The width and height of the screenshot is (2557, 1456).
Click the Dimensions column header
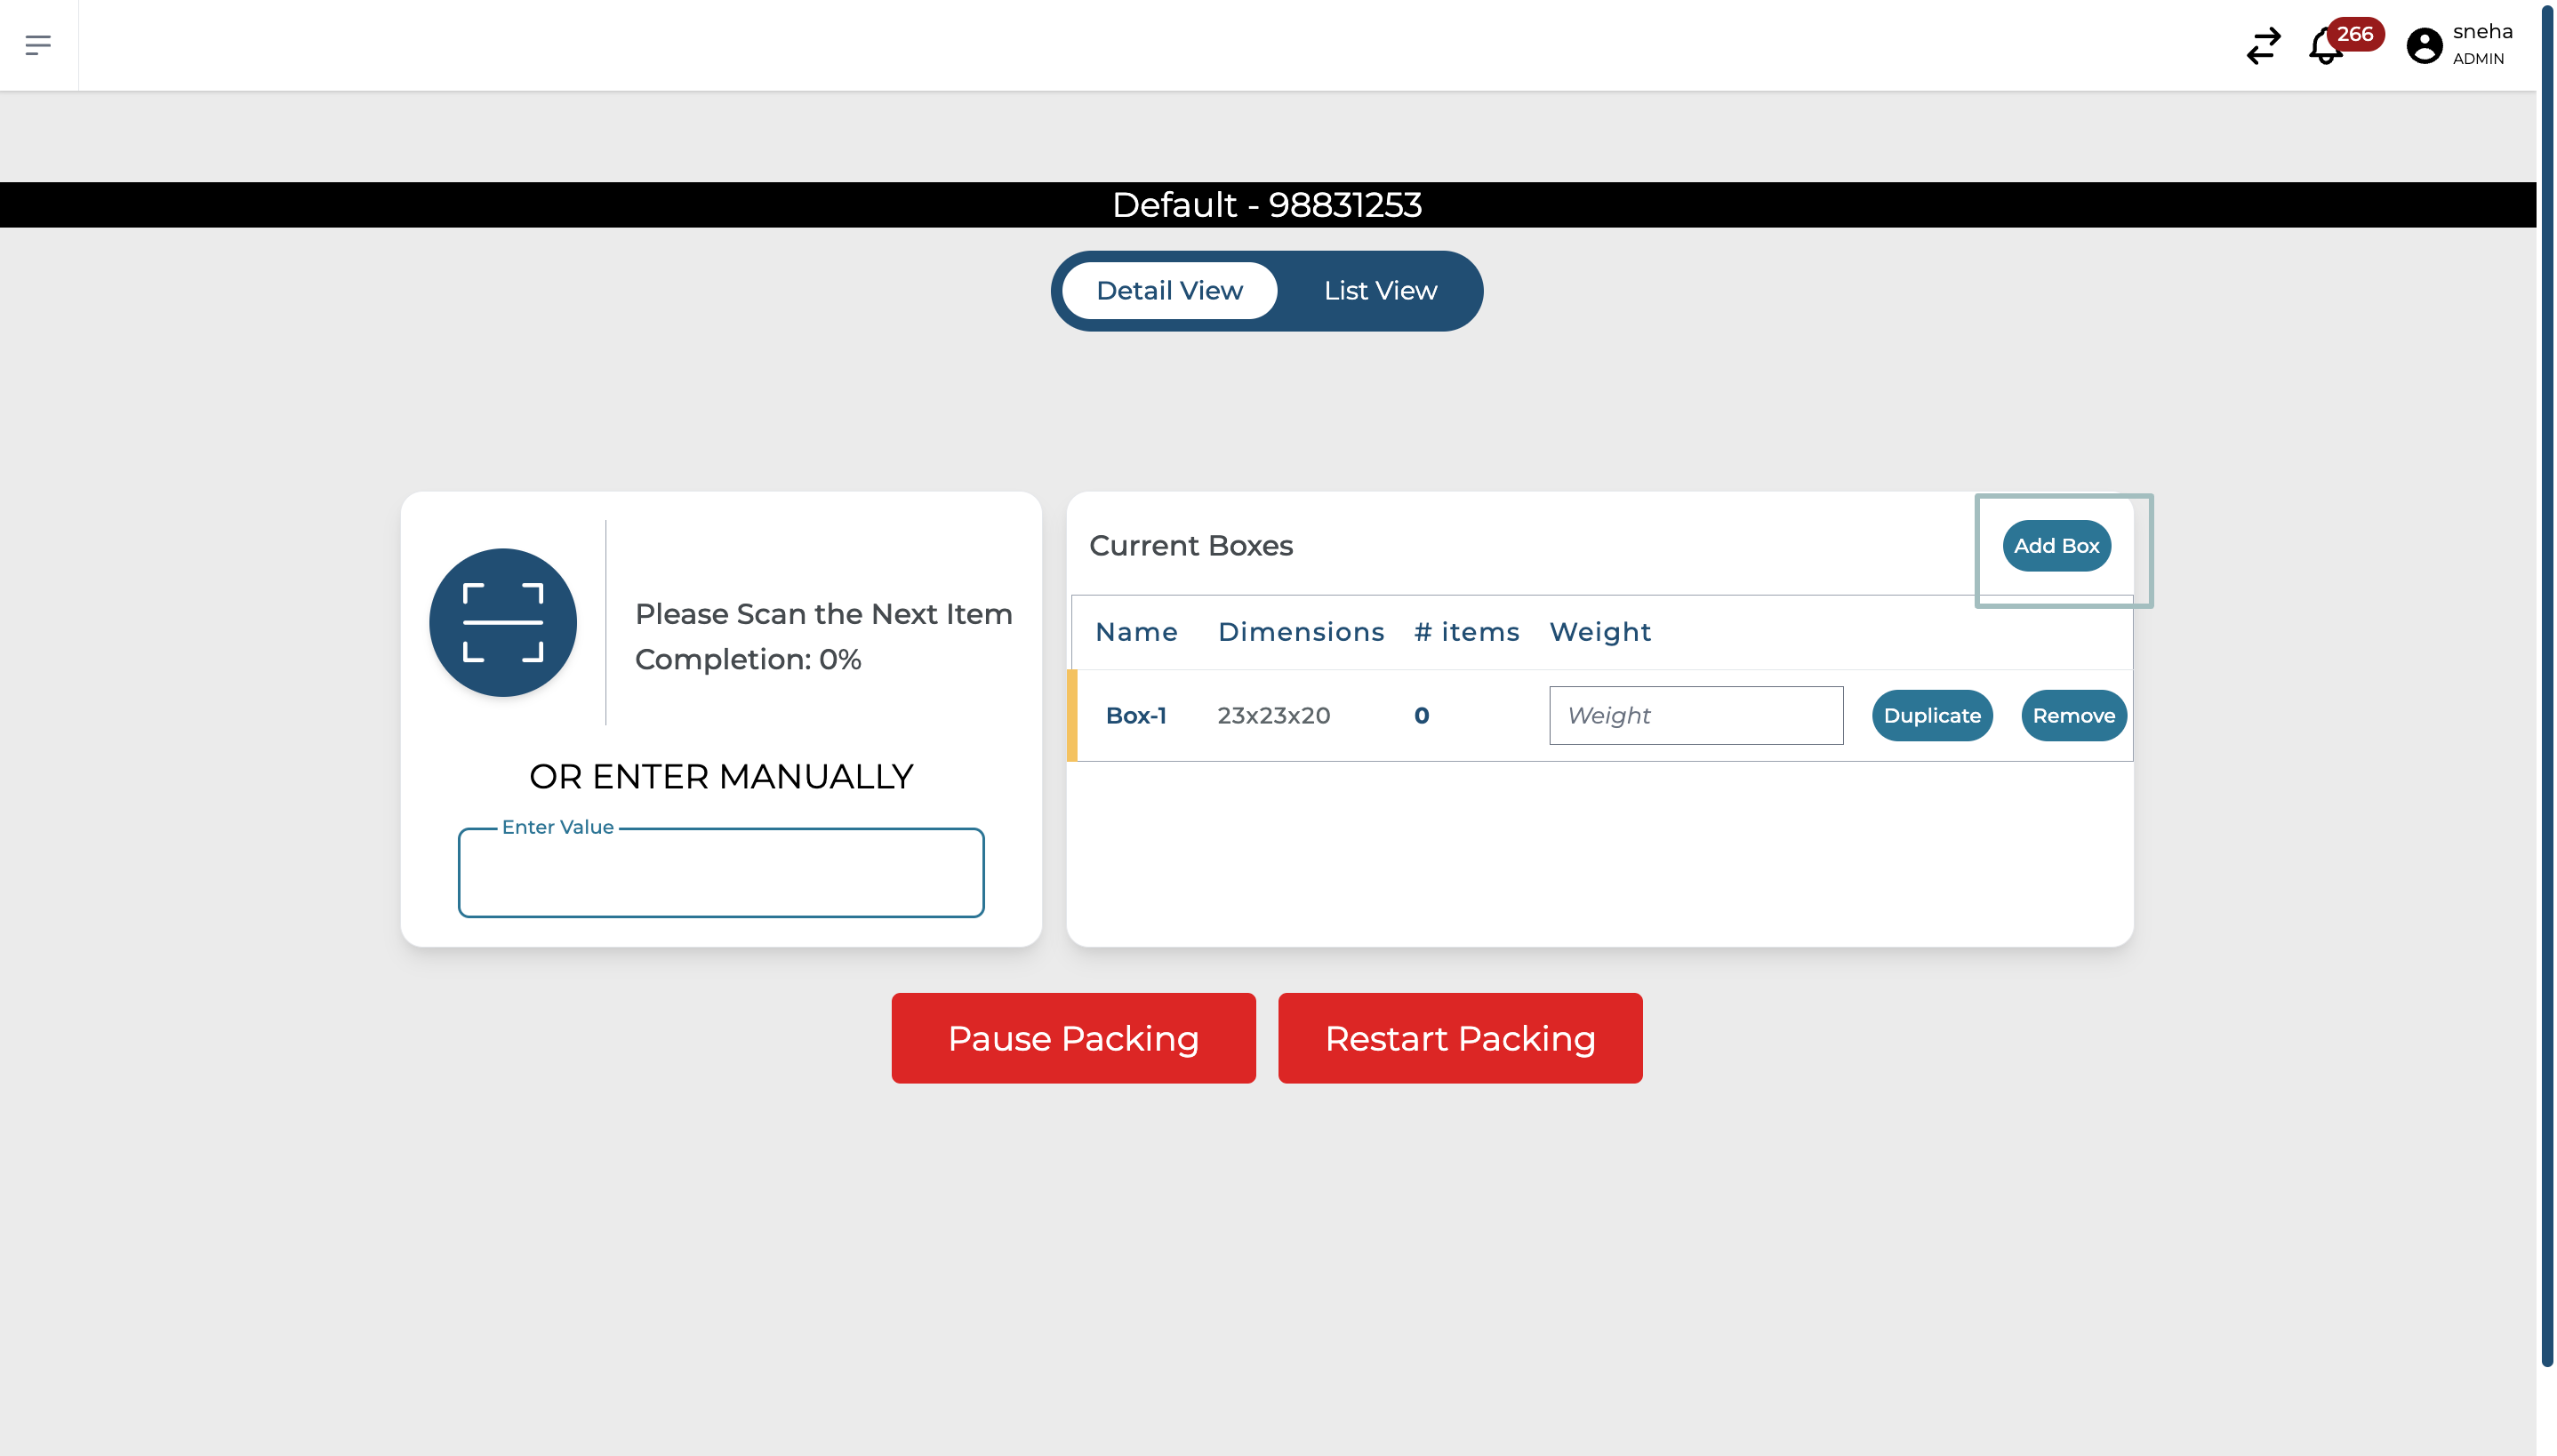(1300, 632)
